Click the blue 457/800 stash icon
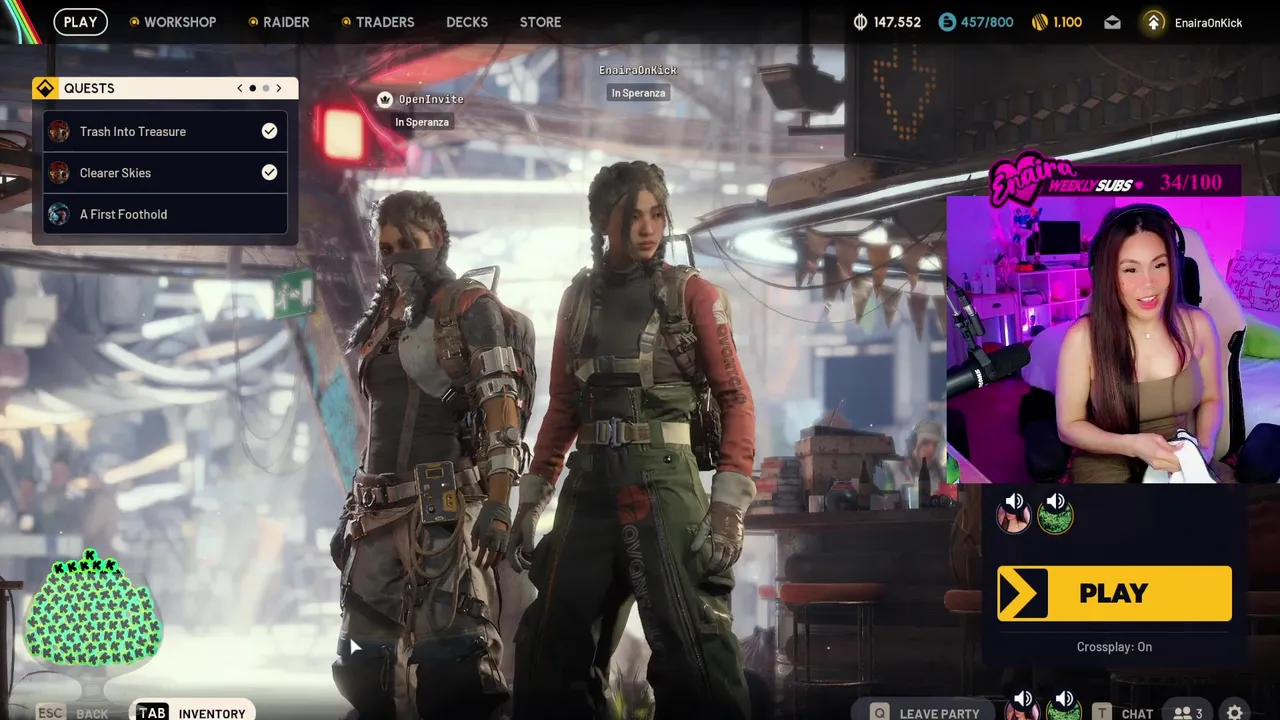The width and height of the screenshot is (1280, 720). [x=947, y=22]
